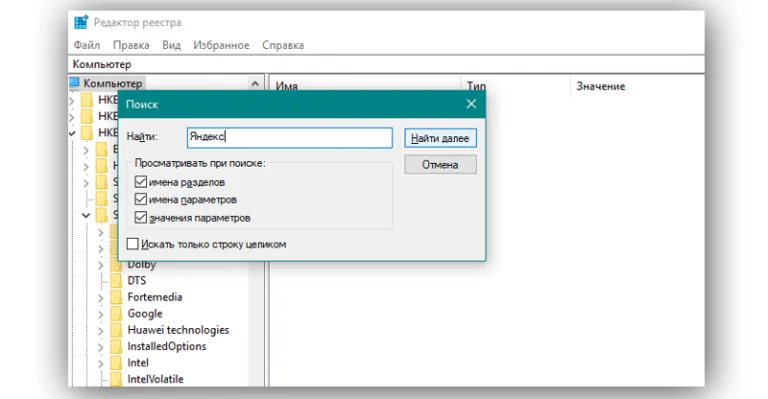Expand the InstalledOptions registry key
This screenshot has height=399, width=768.
100,347
